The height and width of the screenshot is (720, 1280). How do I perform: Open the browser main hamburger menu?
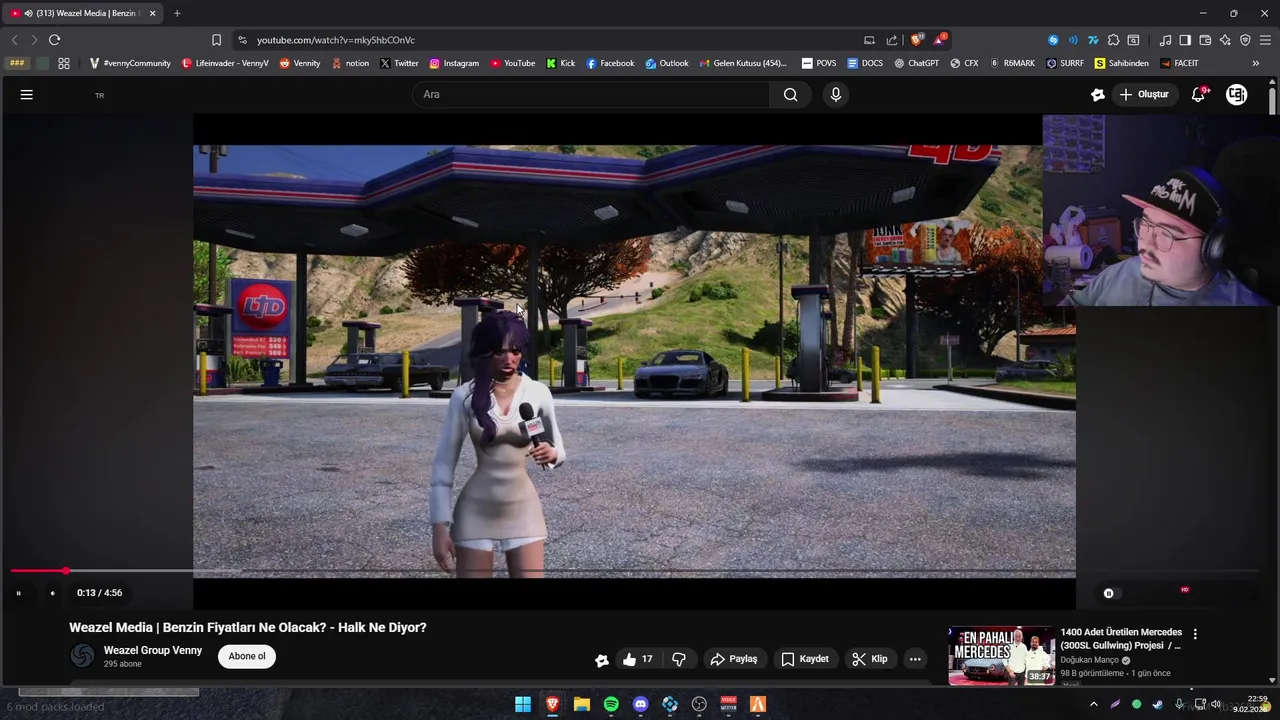(x=1265, y=40)
